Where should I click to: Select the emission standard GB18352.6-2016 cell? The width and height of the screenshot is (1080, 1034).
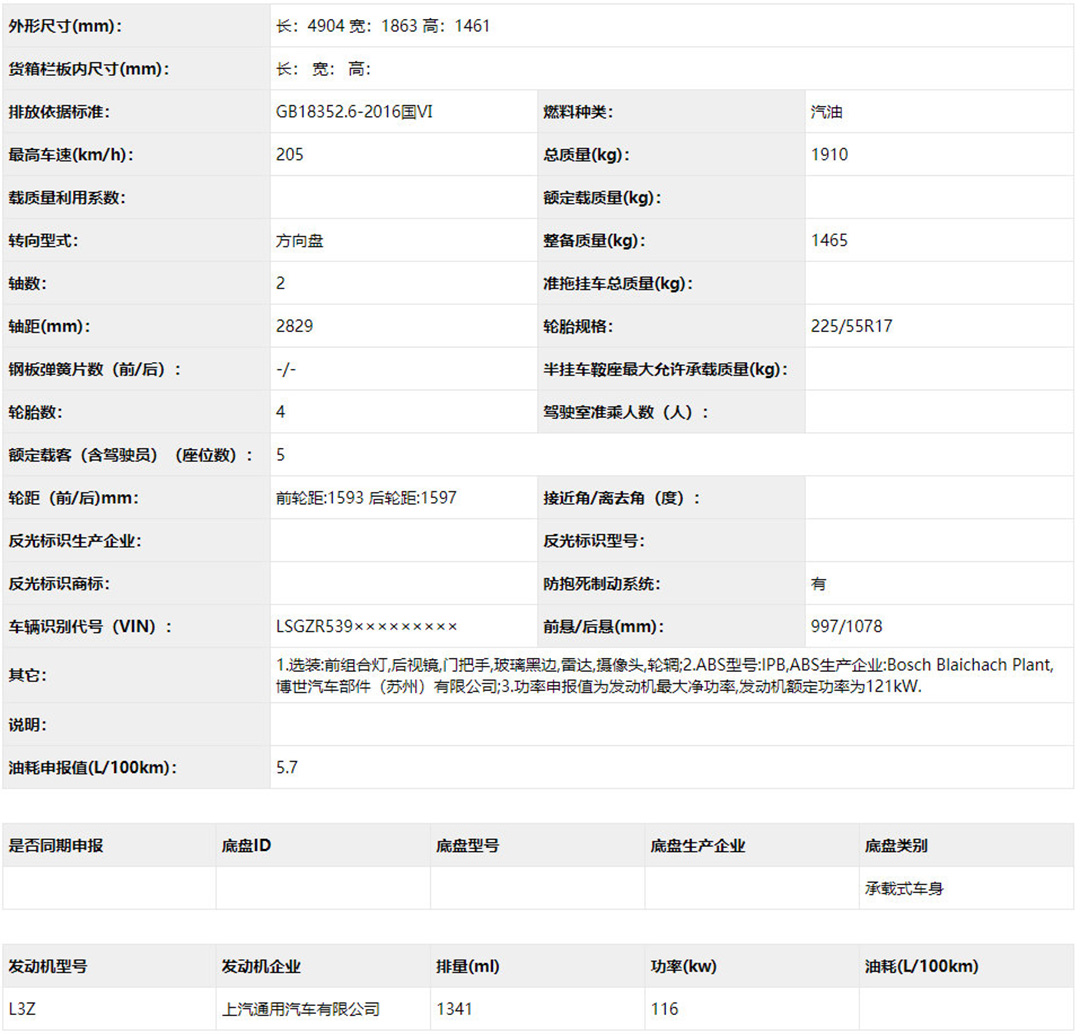pos(354,112)
